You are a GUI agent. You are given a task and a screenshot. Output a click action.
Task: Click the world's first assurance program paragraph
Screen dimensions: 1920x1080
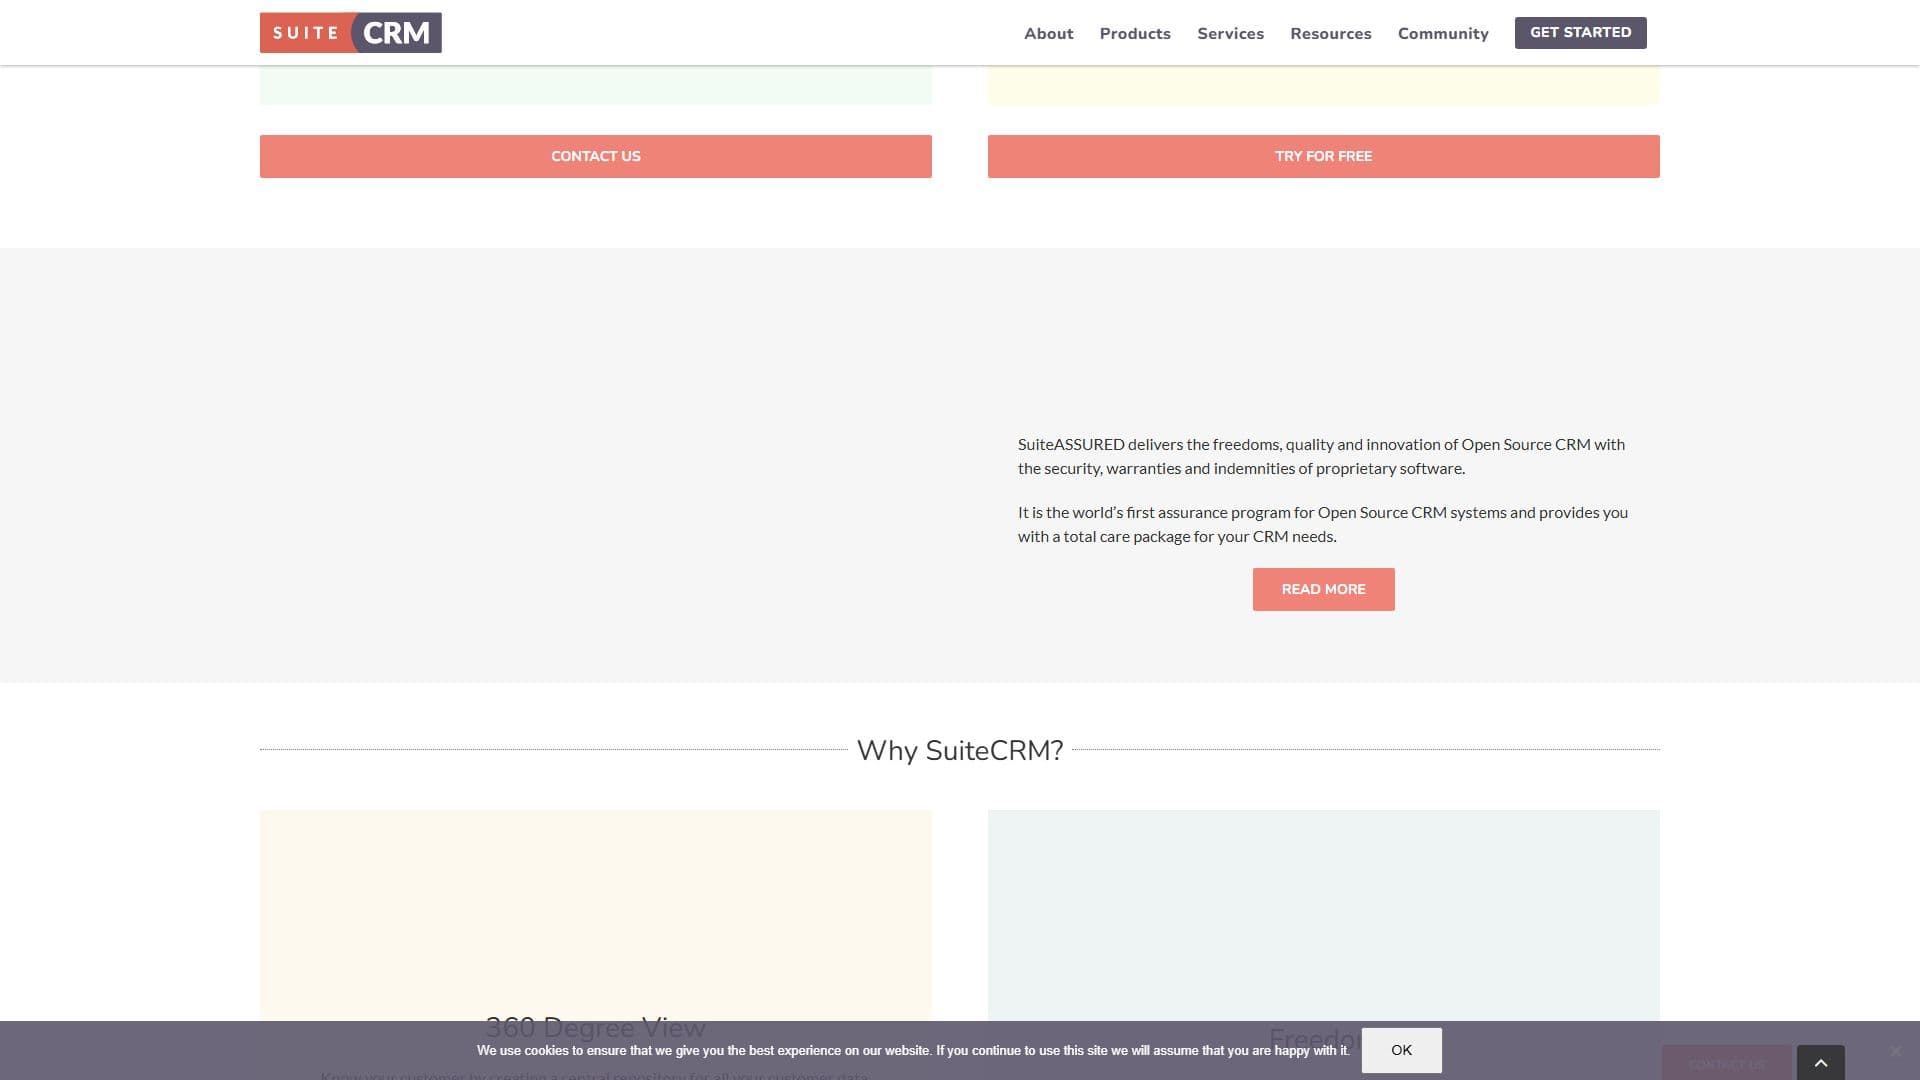1323,524
